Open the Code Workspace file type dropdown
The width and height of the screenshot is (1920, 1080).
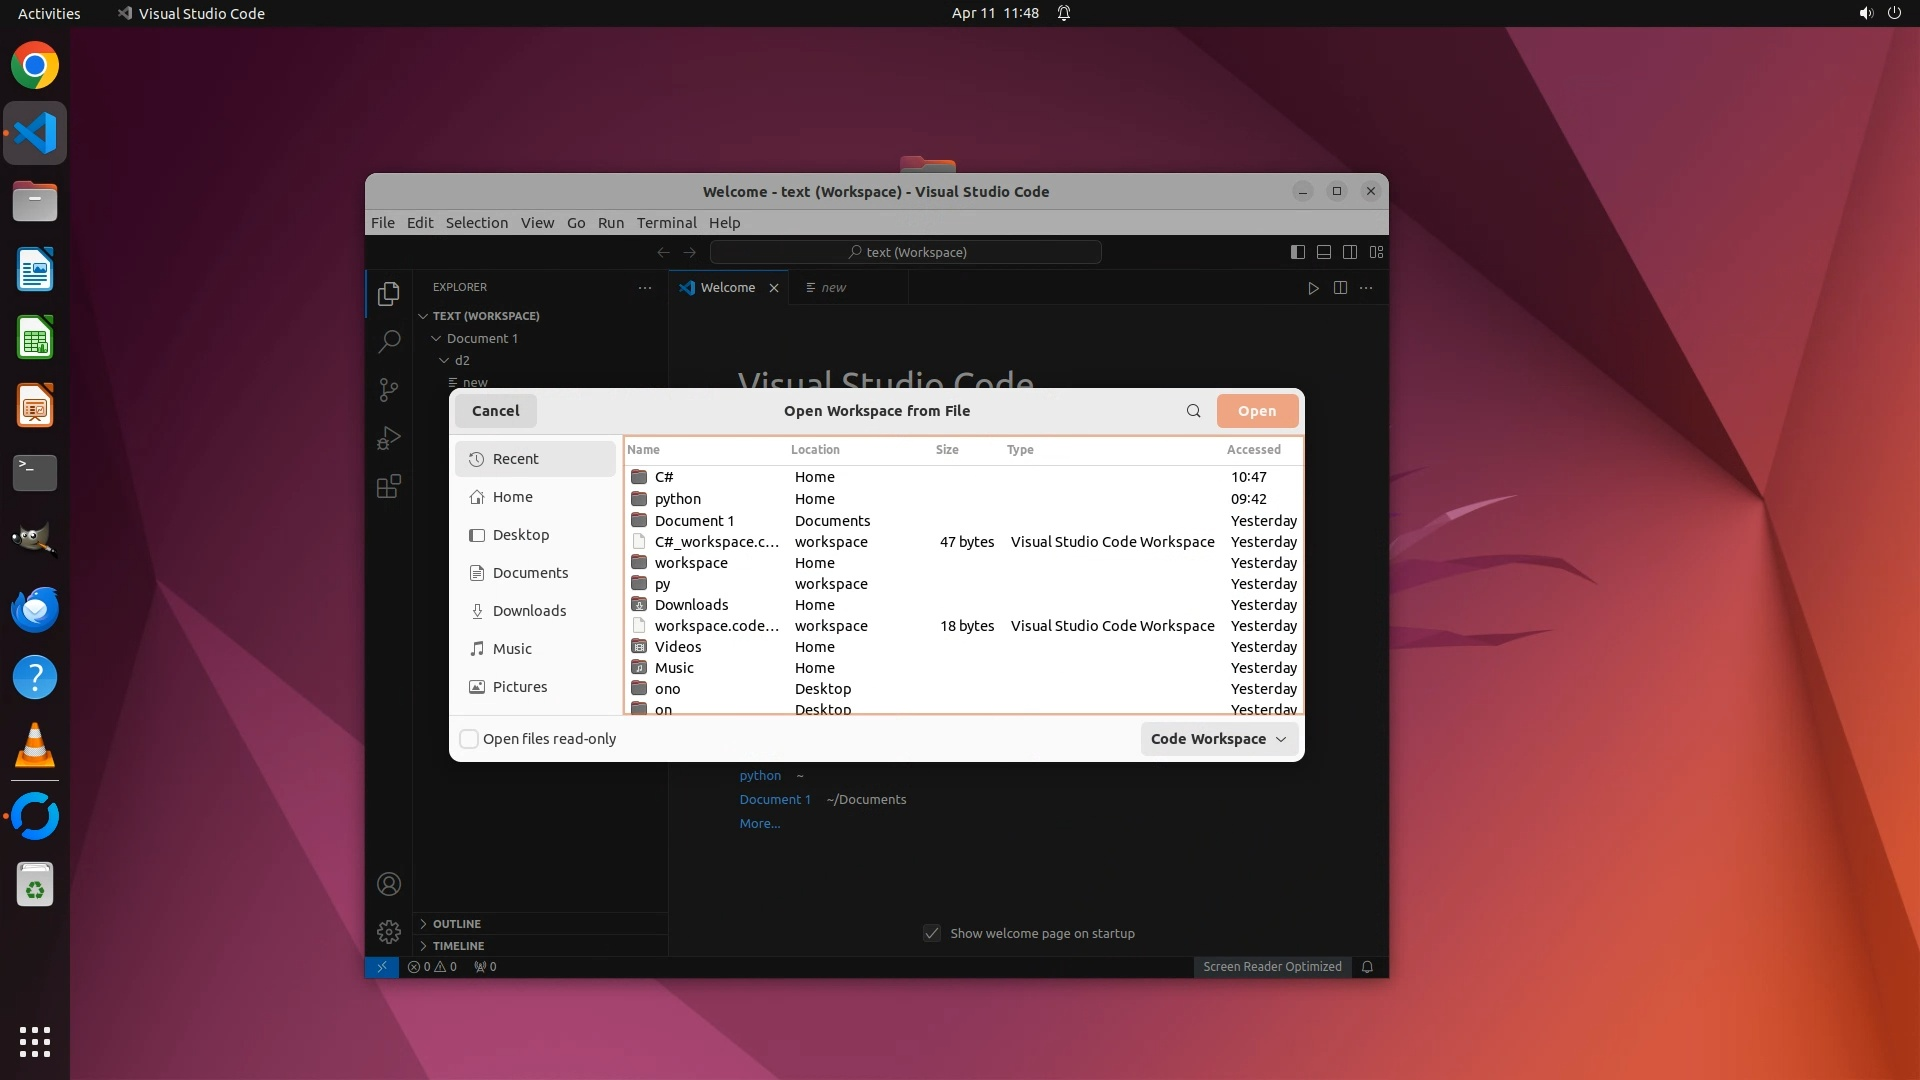tap(1218, 739)
